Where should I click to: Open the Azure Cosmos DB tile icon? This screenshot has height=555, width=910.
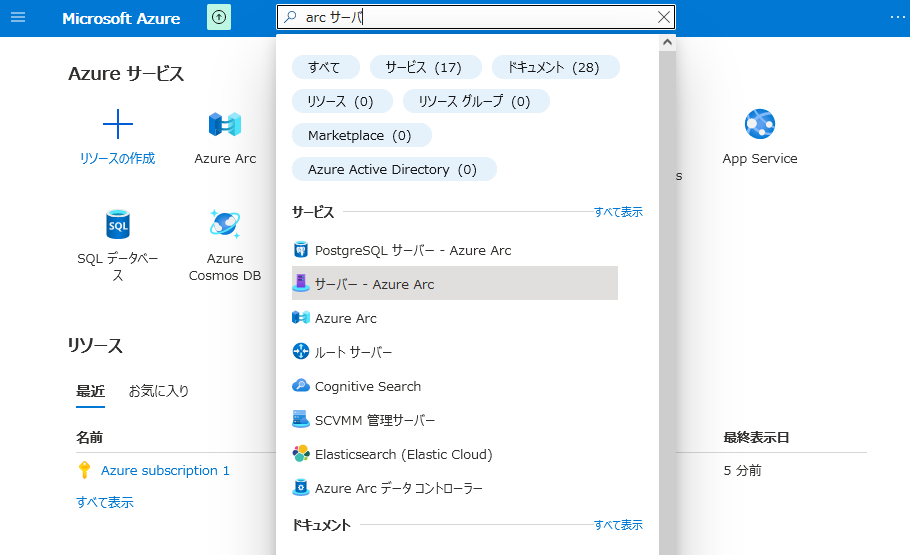pos(225,224)
